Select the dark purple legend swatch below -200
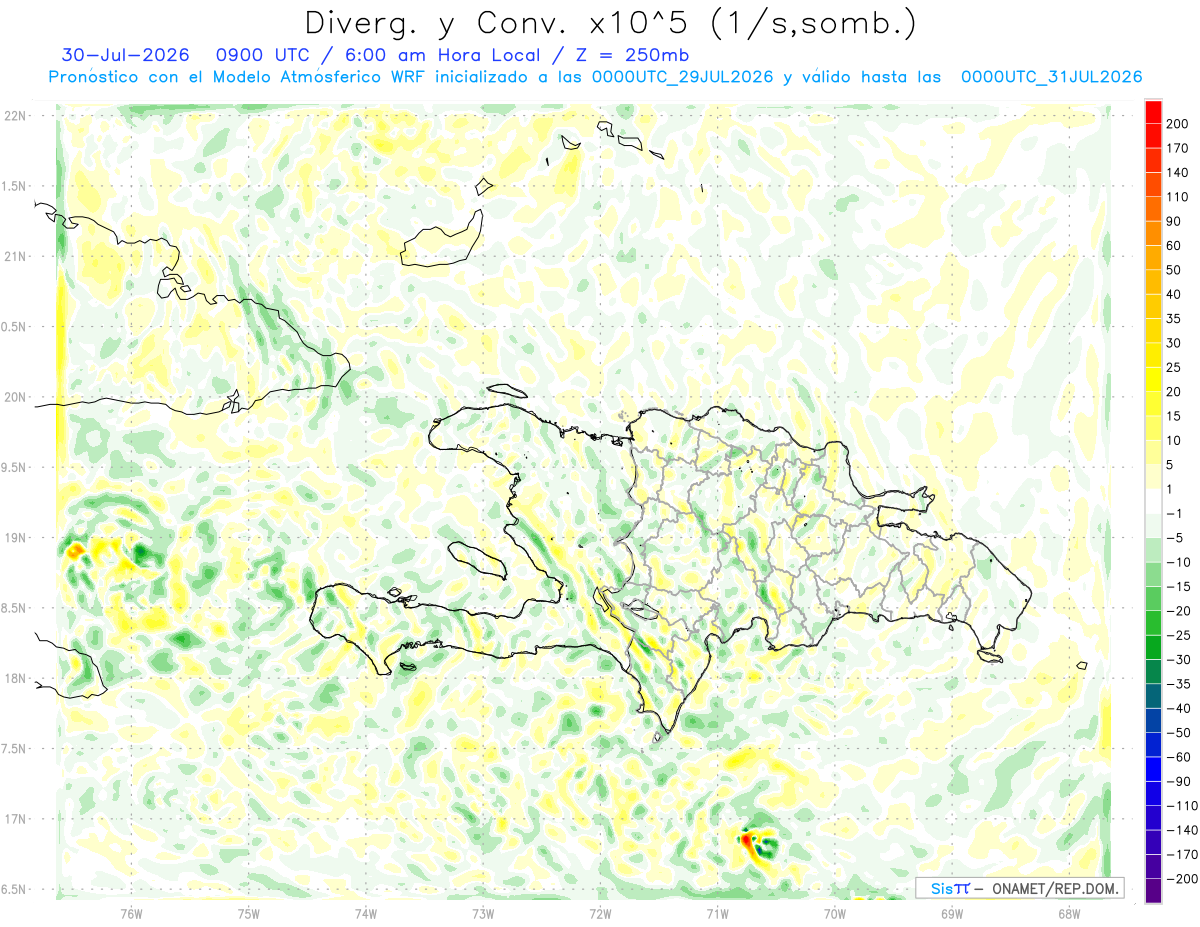 (x=1153, y=890)
